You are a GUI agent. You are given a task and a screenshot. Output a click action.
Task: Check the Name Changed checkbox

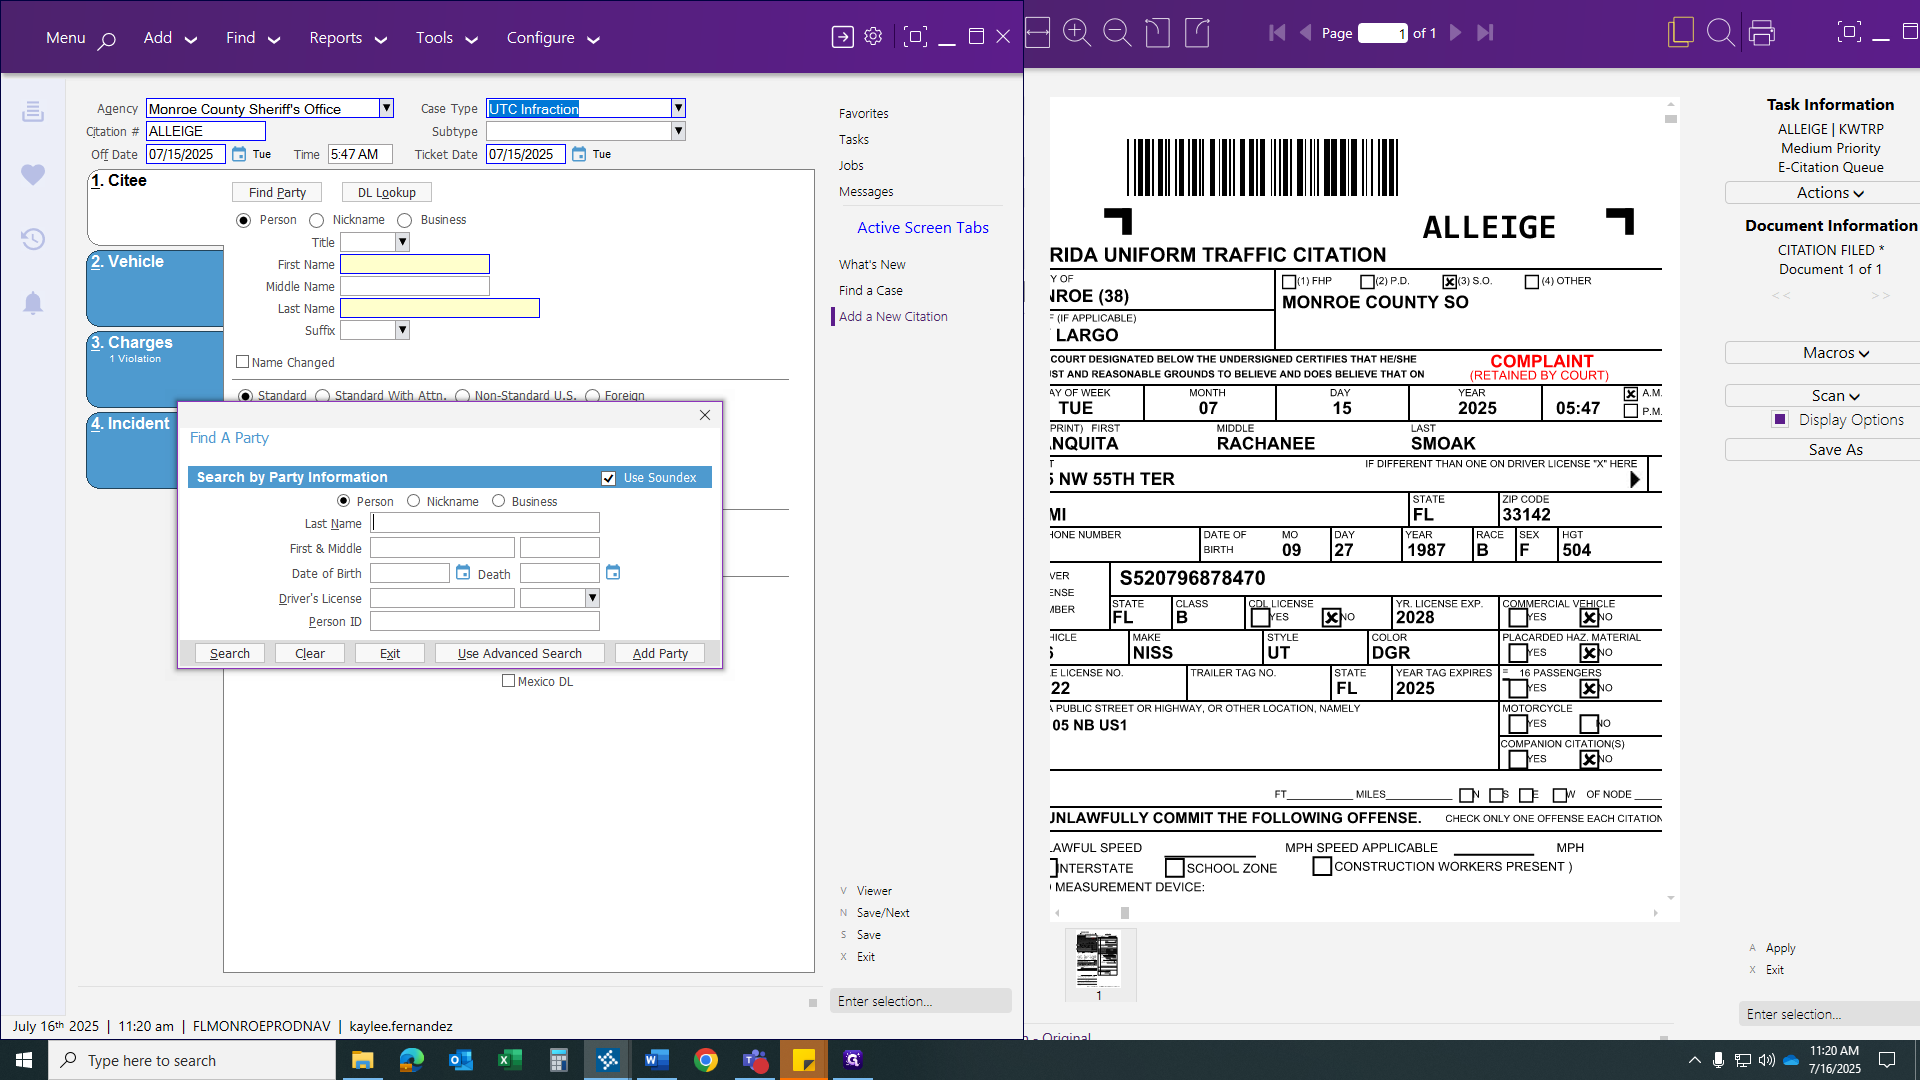pyautogui.click(x=242, y=362)
